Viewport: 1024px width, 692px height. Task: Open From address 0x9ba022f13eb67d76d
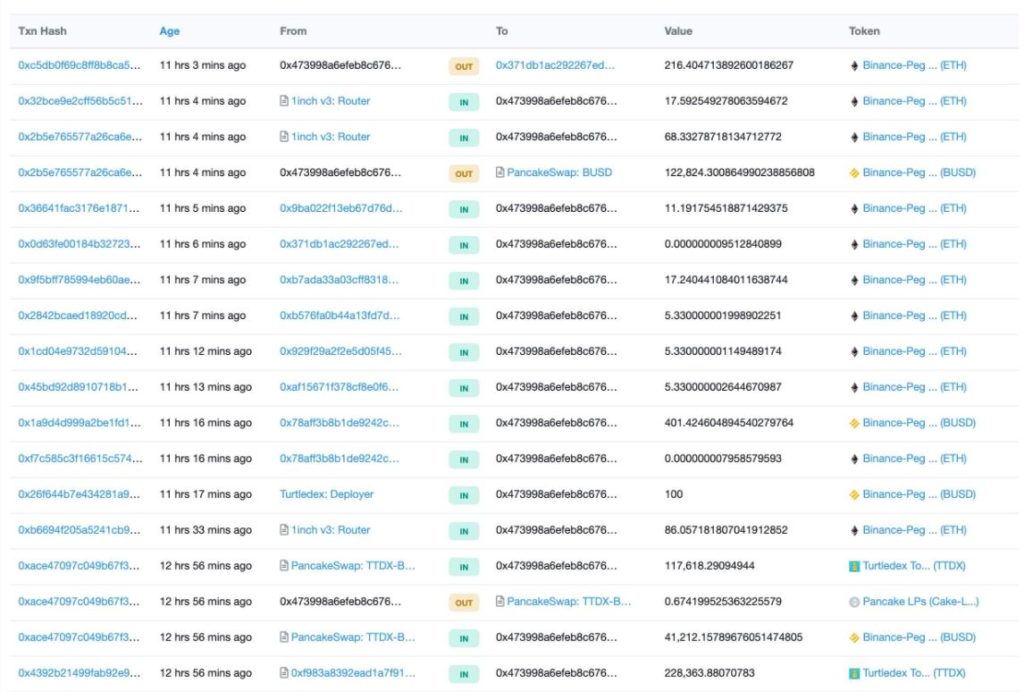pyautogui.click(x=341, y=208)
